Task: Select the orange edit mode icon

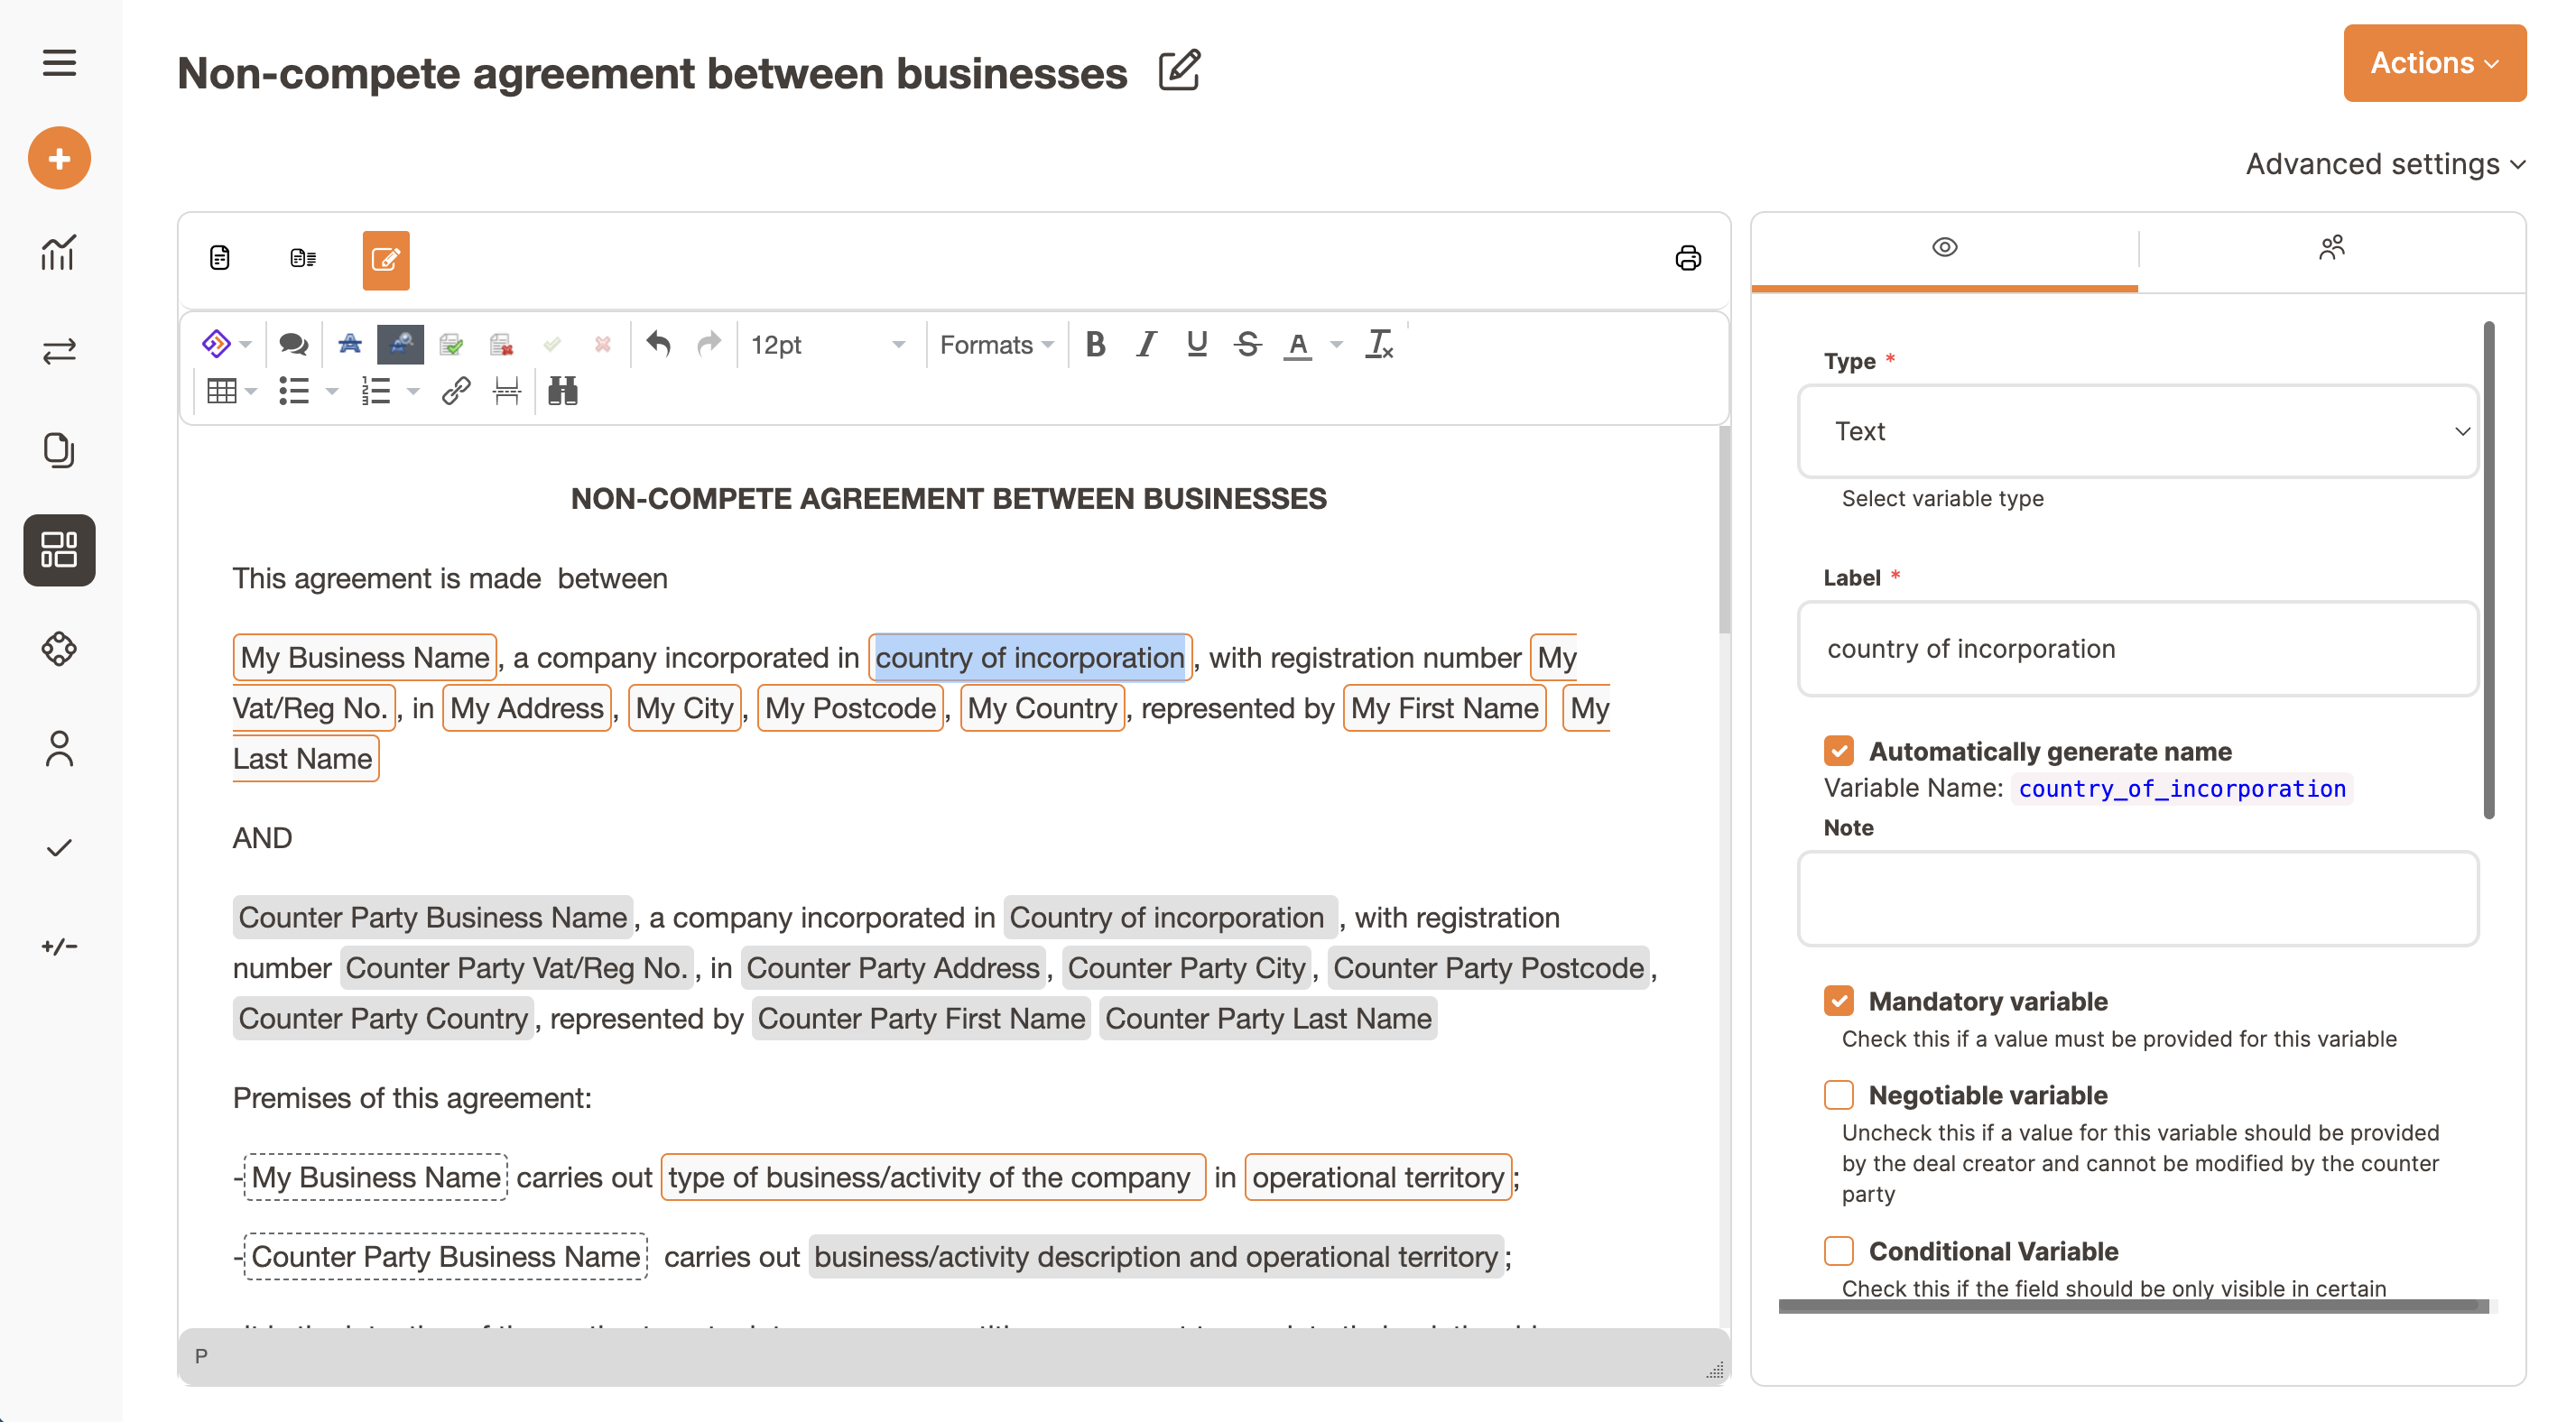Action: (x=385, y=260)
